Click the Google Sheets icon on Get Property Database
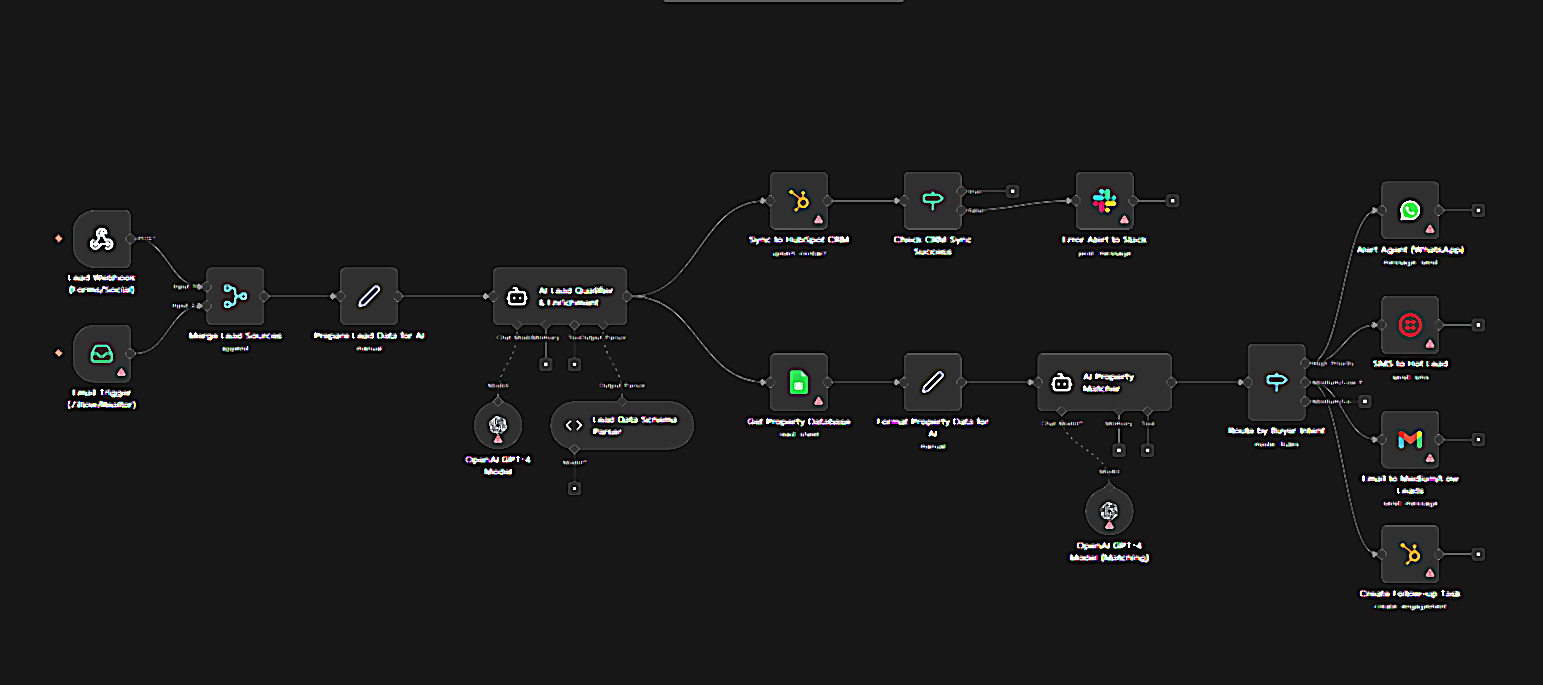 click(798, 383)
